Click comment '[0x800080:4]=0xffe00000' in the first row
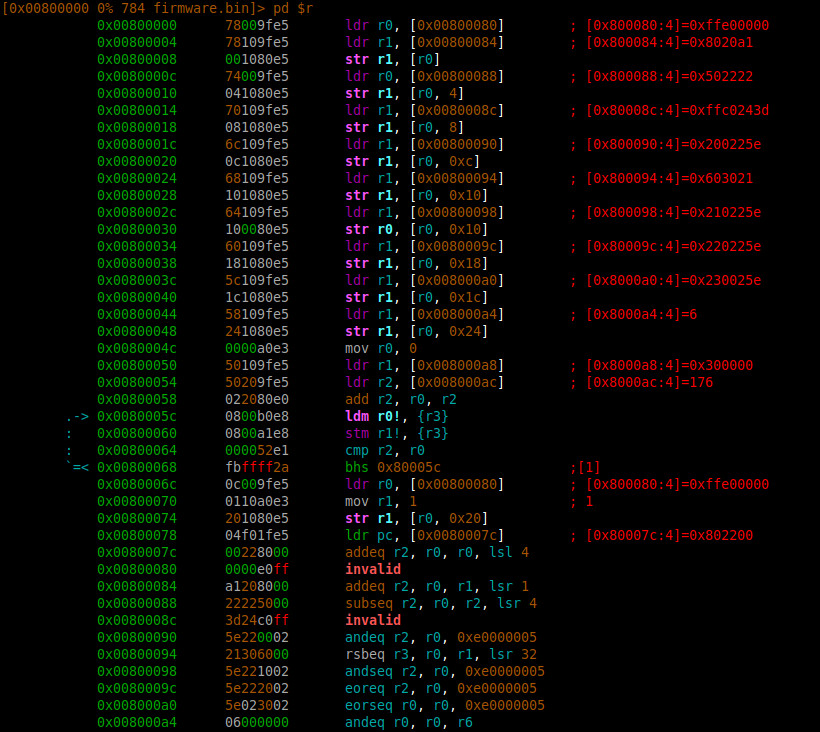Screen dimensions: 820x732 (x=677, y=25)
